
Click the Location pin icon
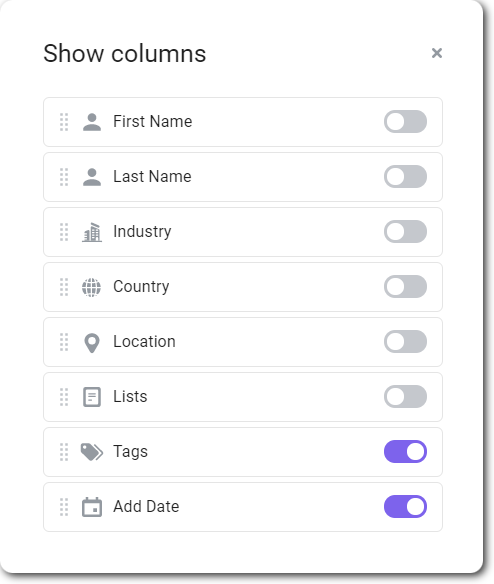click(92, 343)
